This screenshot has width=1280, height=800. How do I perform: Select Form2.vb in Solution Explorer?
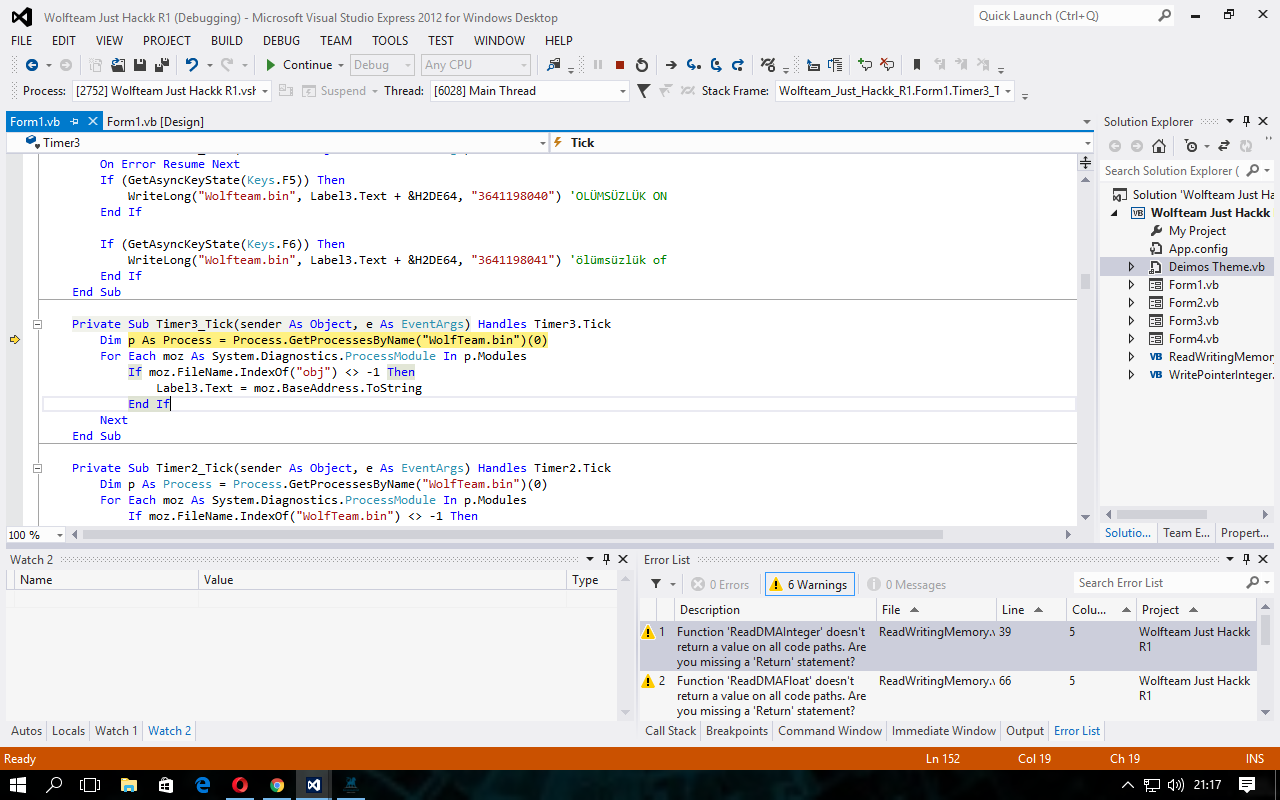coord(1193,303)
